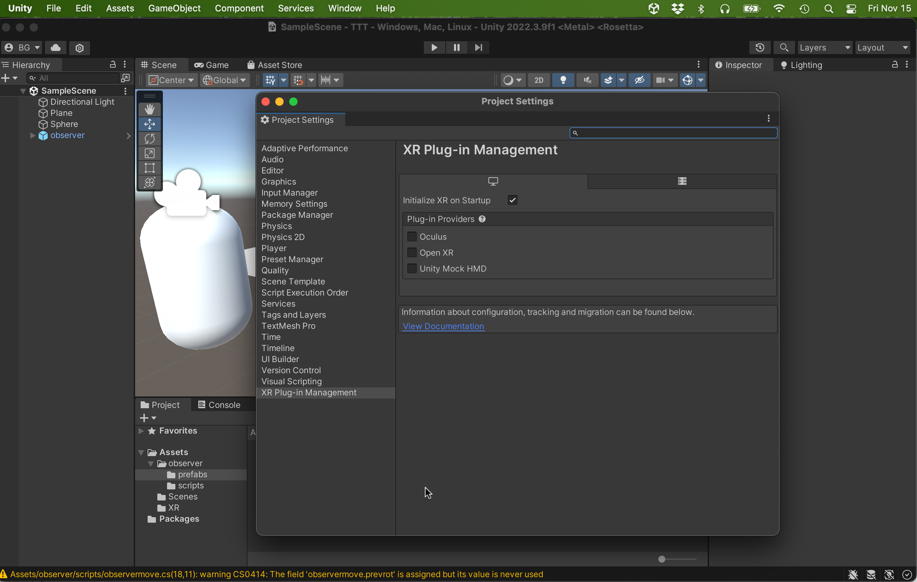The width and height of the screenshot is (917, 582).
Task: Open the Layers dropdown
Action: pyautogui.click(x=824, y=47)
